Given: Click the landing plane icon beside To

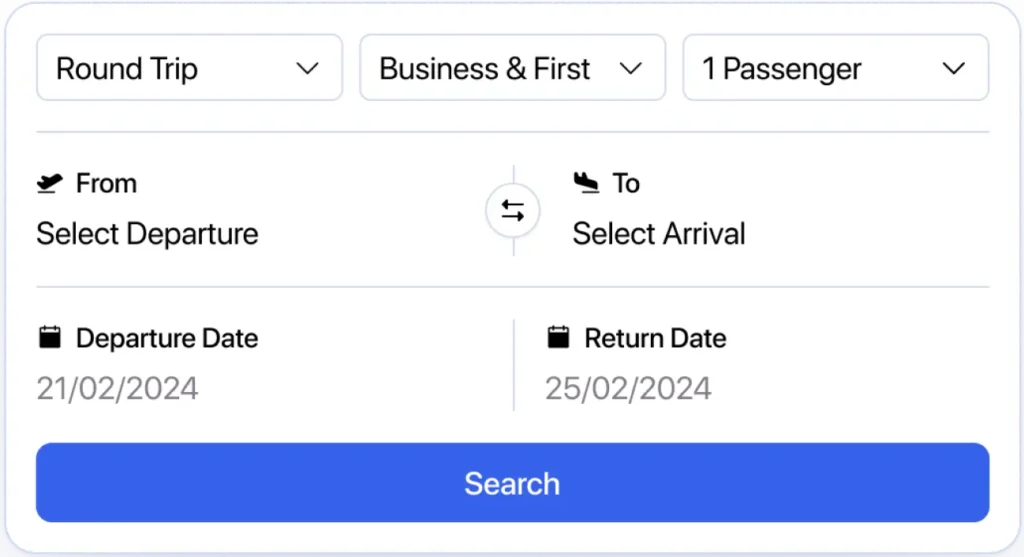Looking at the screenshot, I should click(x=586, y=183).
